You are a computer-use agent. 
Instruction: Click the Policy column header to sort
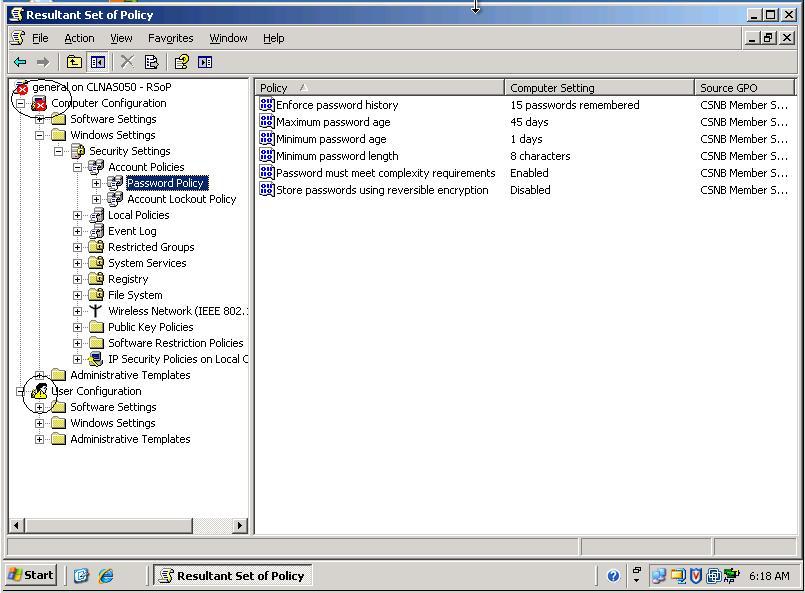pos(380,87)
